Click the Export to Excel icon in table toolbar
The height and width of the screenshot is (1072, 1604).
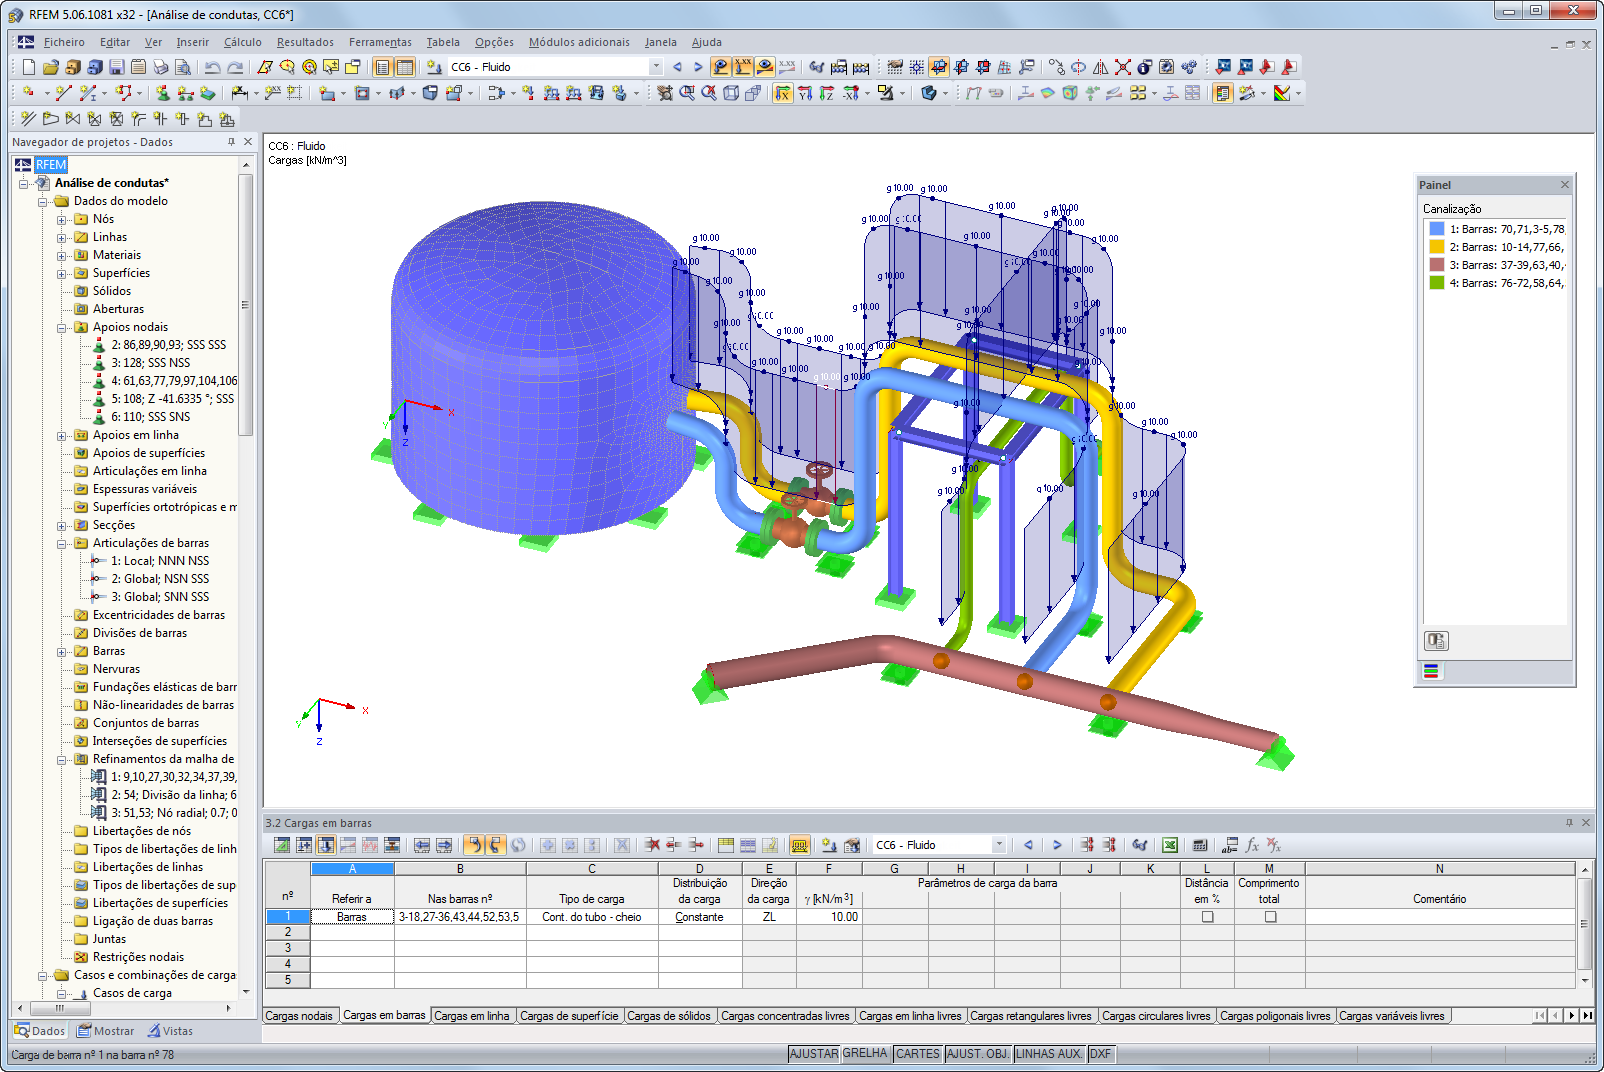pos(1170,845)
